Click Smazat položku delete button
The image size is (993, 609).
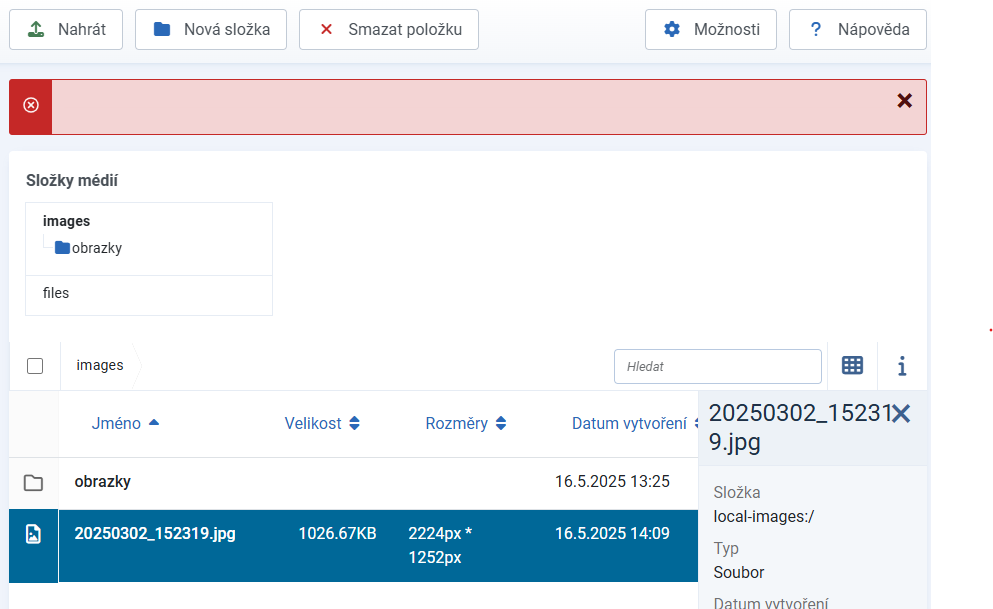pyautogui.click(x=388, y=30)
